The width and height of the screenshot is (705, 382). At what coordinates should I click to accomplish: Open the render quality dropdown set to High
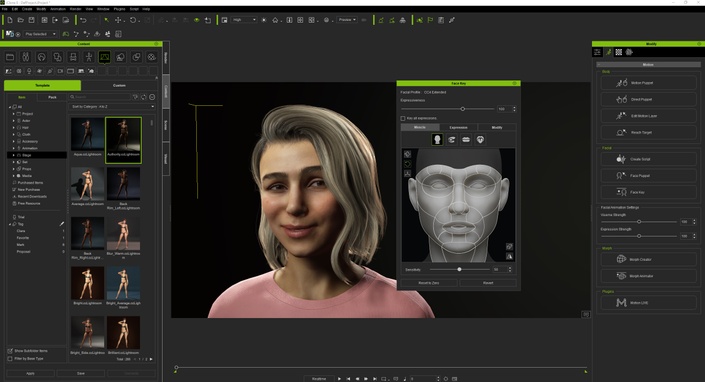244,20
